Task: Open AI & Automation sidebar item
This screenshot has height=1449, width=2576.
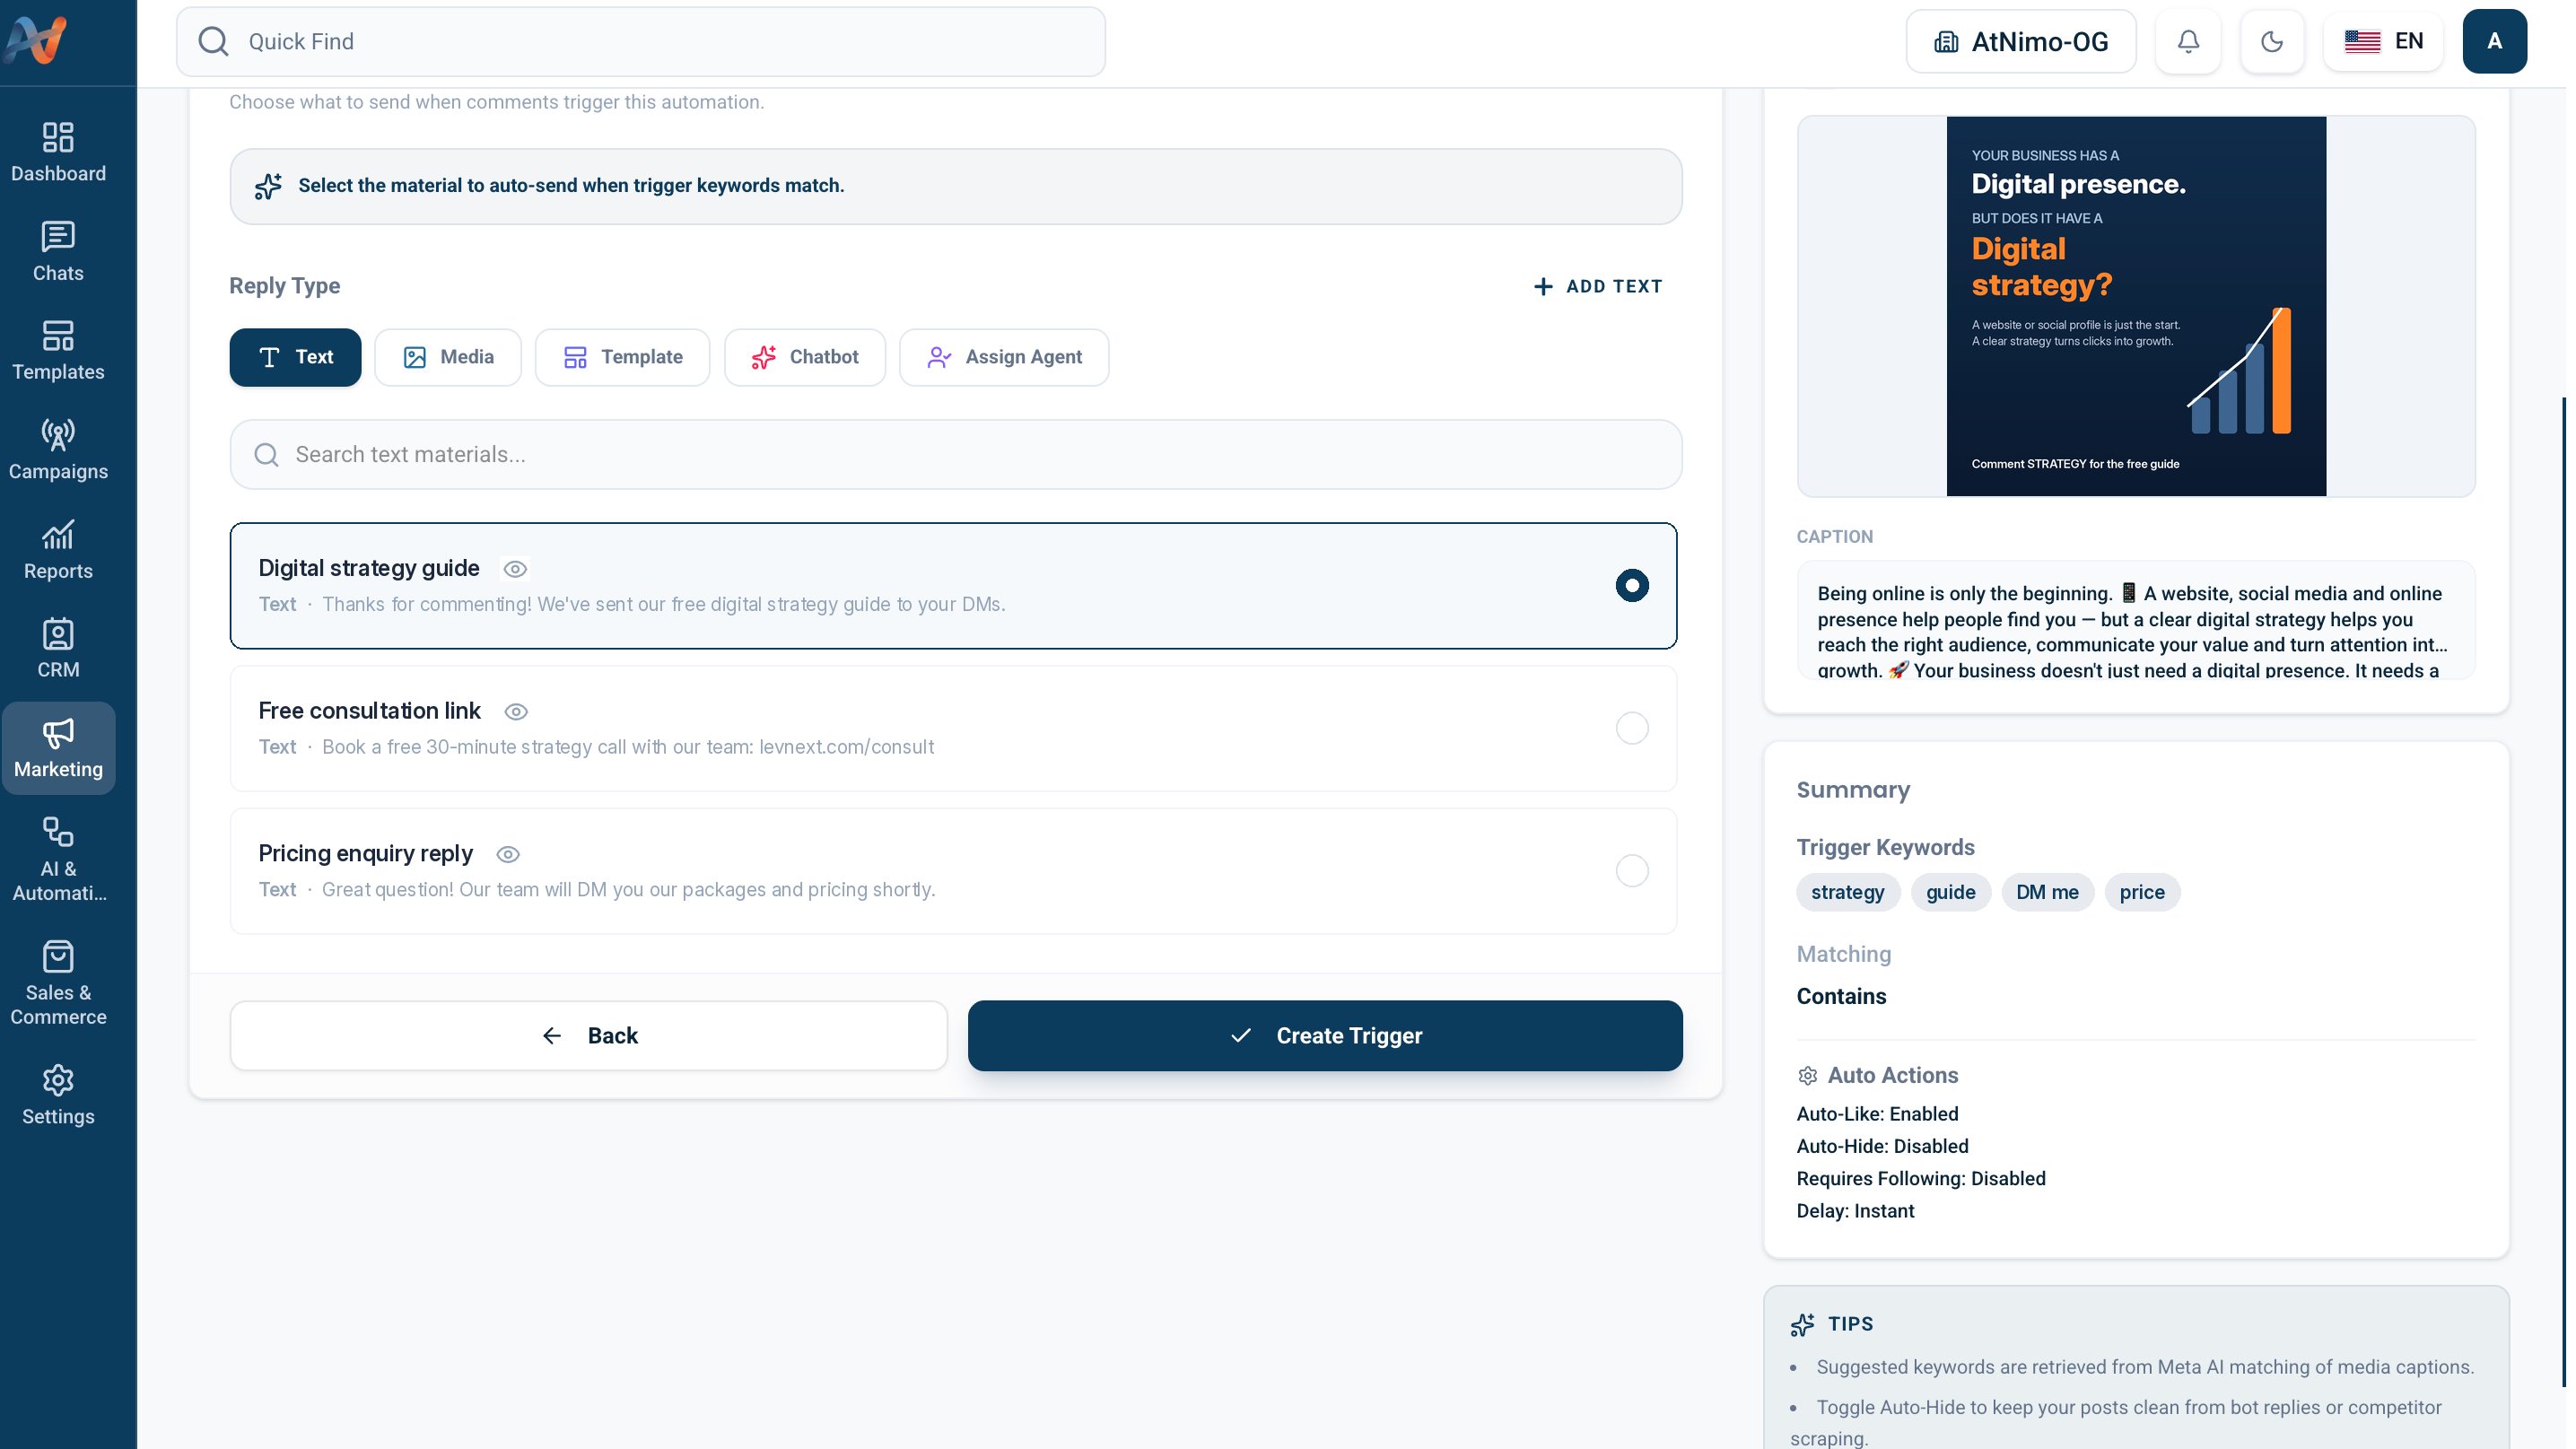Action: click(x=58, y=859)
